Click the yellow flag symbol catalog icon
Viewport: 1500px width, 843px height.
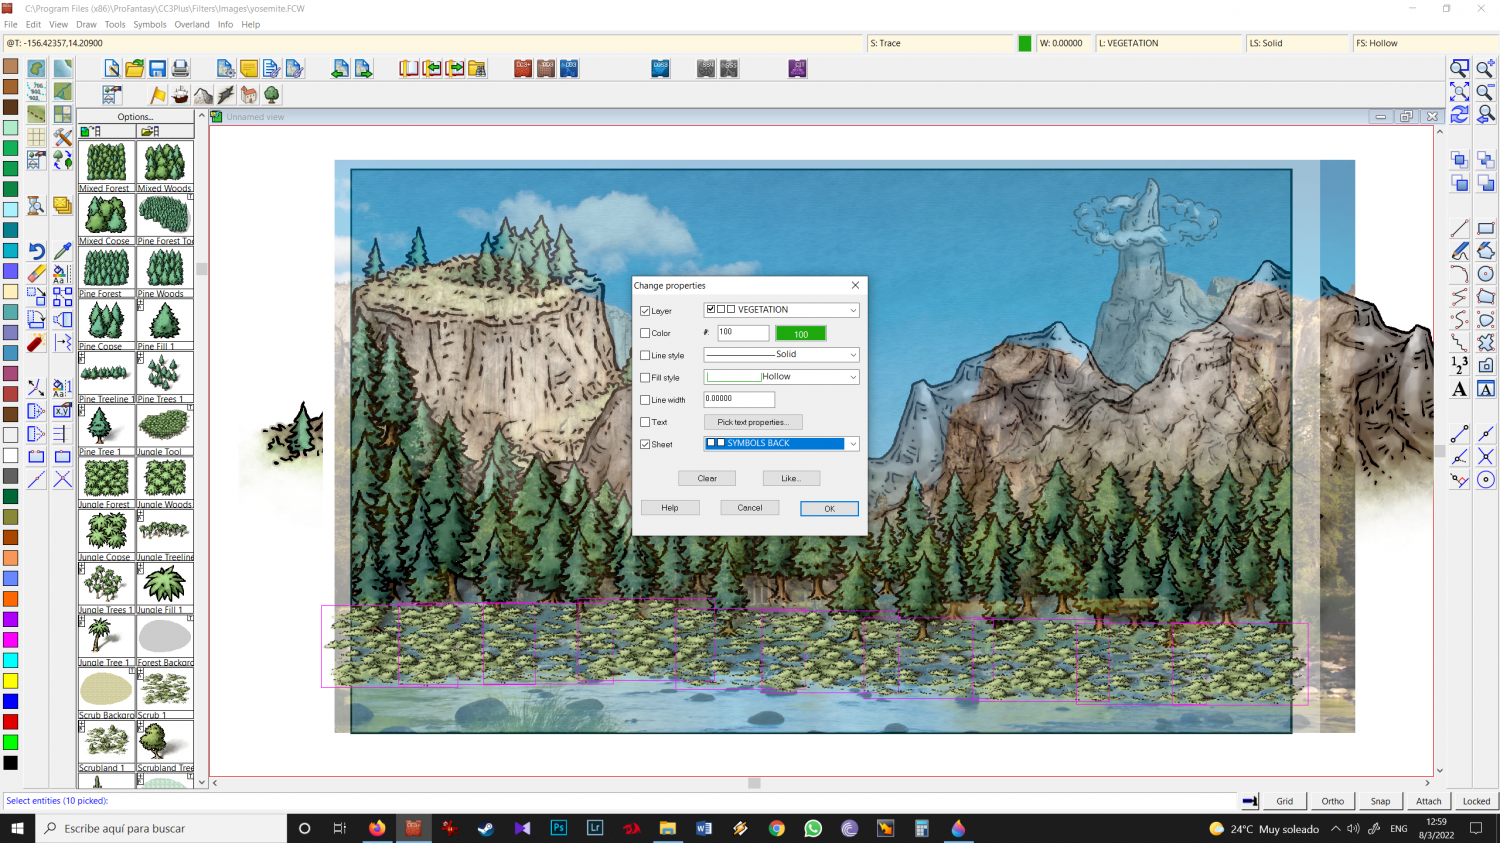point(158,95)
